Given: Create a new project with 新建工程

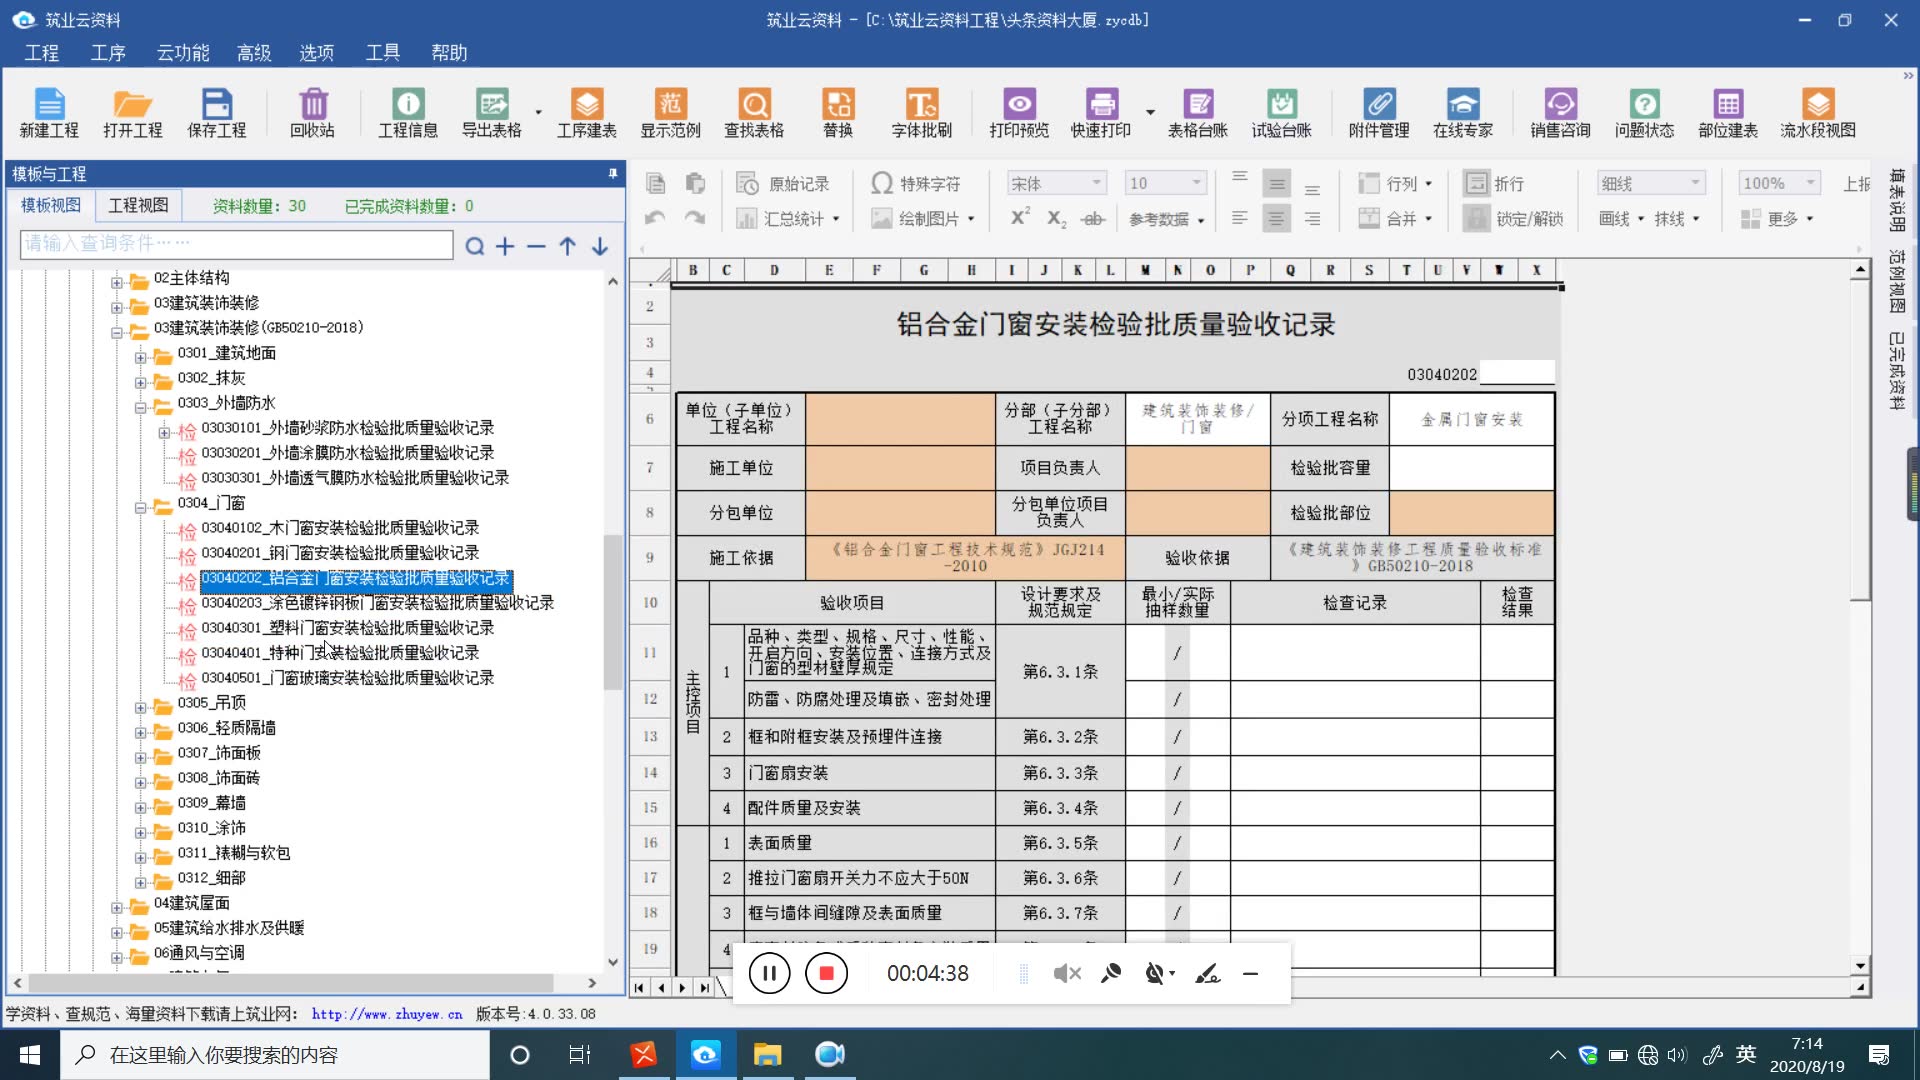Looking at the screenshot, I should 50,112.
